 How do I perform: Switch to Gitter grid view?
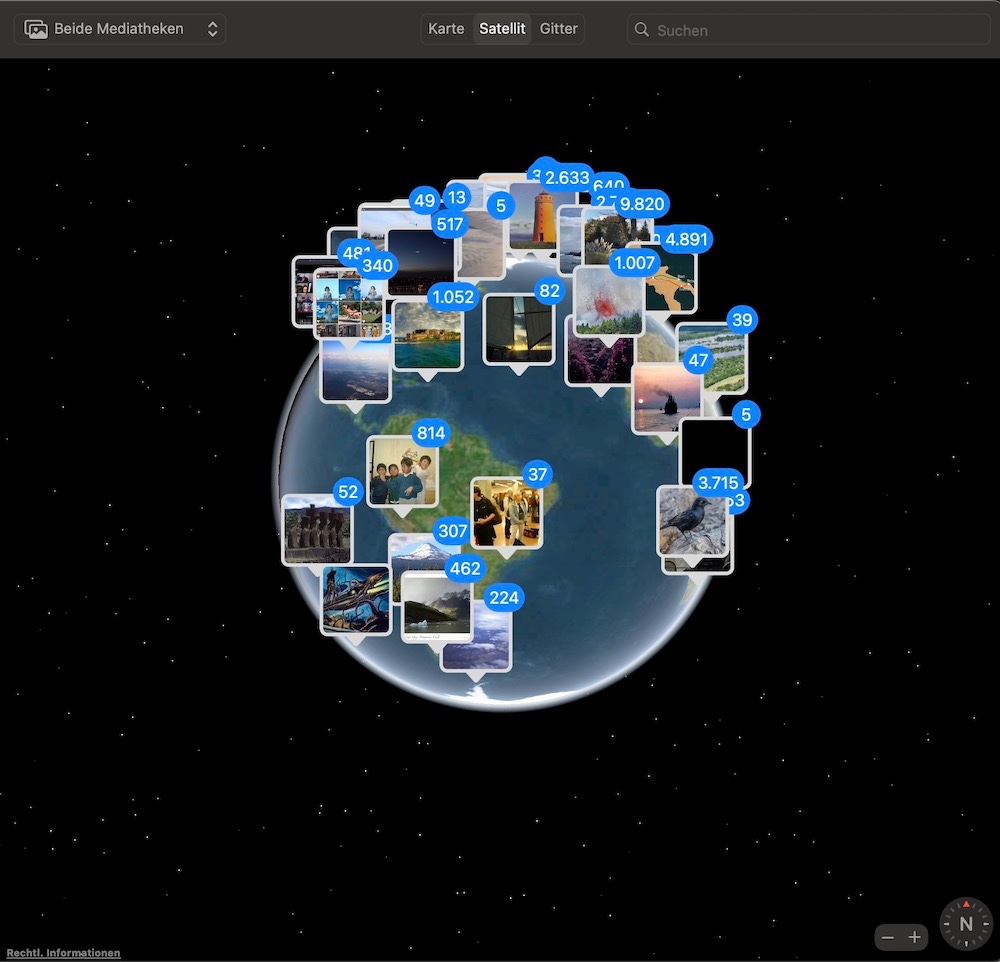[x=558, y=29]
